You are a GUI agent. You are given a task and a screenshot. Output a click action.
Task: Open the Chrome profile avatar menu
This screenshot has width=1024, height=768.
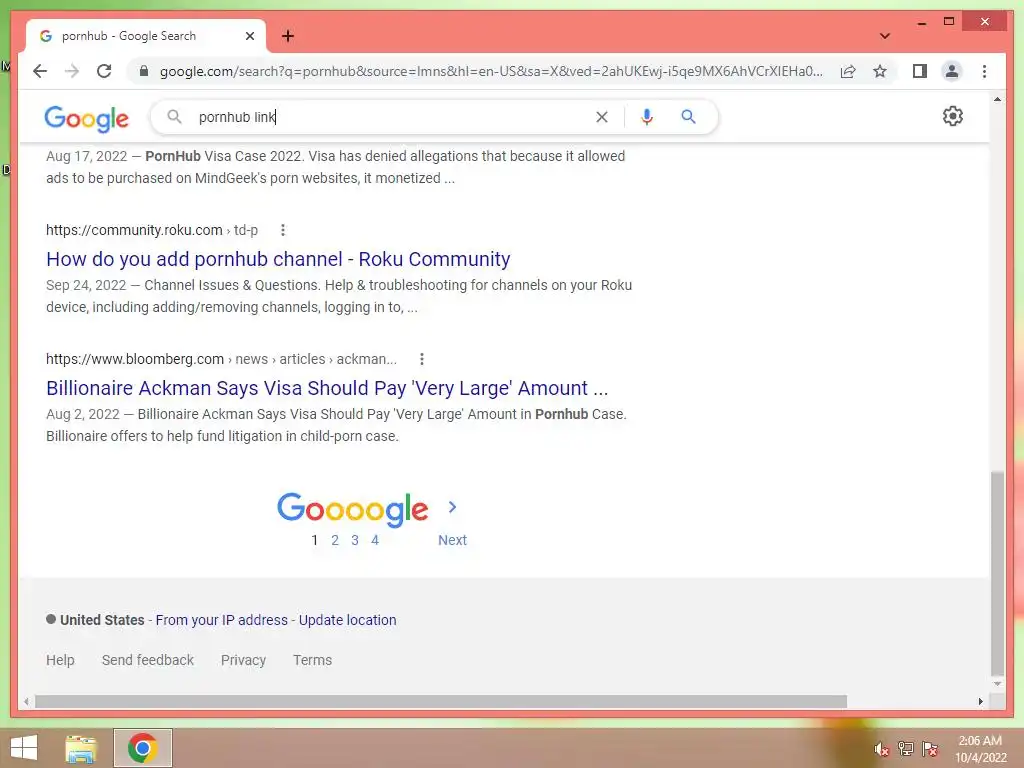tap(952, 71)
